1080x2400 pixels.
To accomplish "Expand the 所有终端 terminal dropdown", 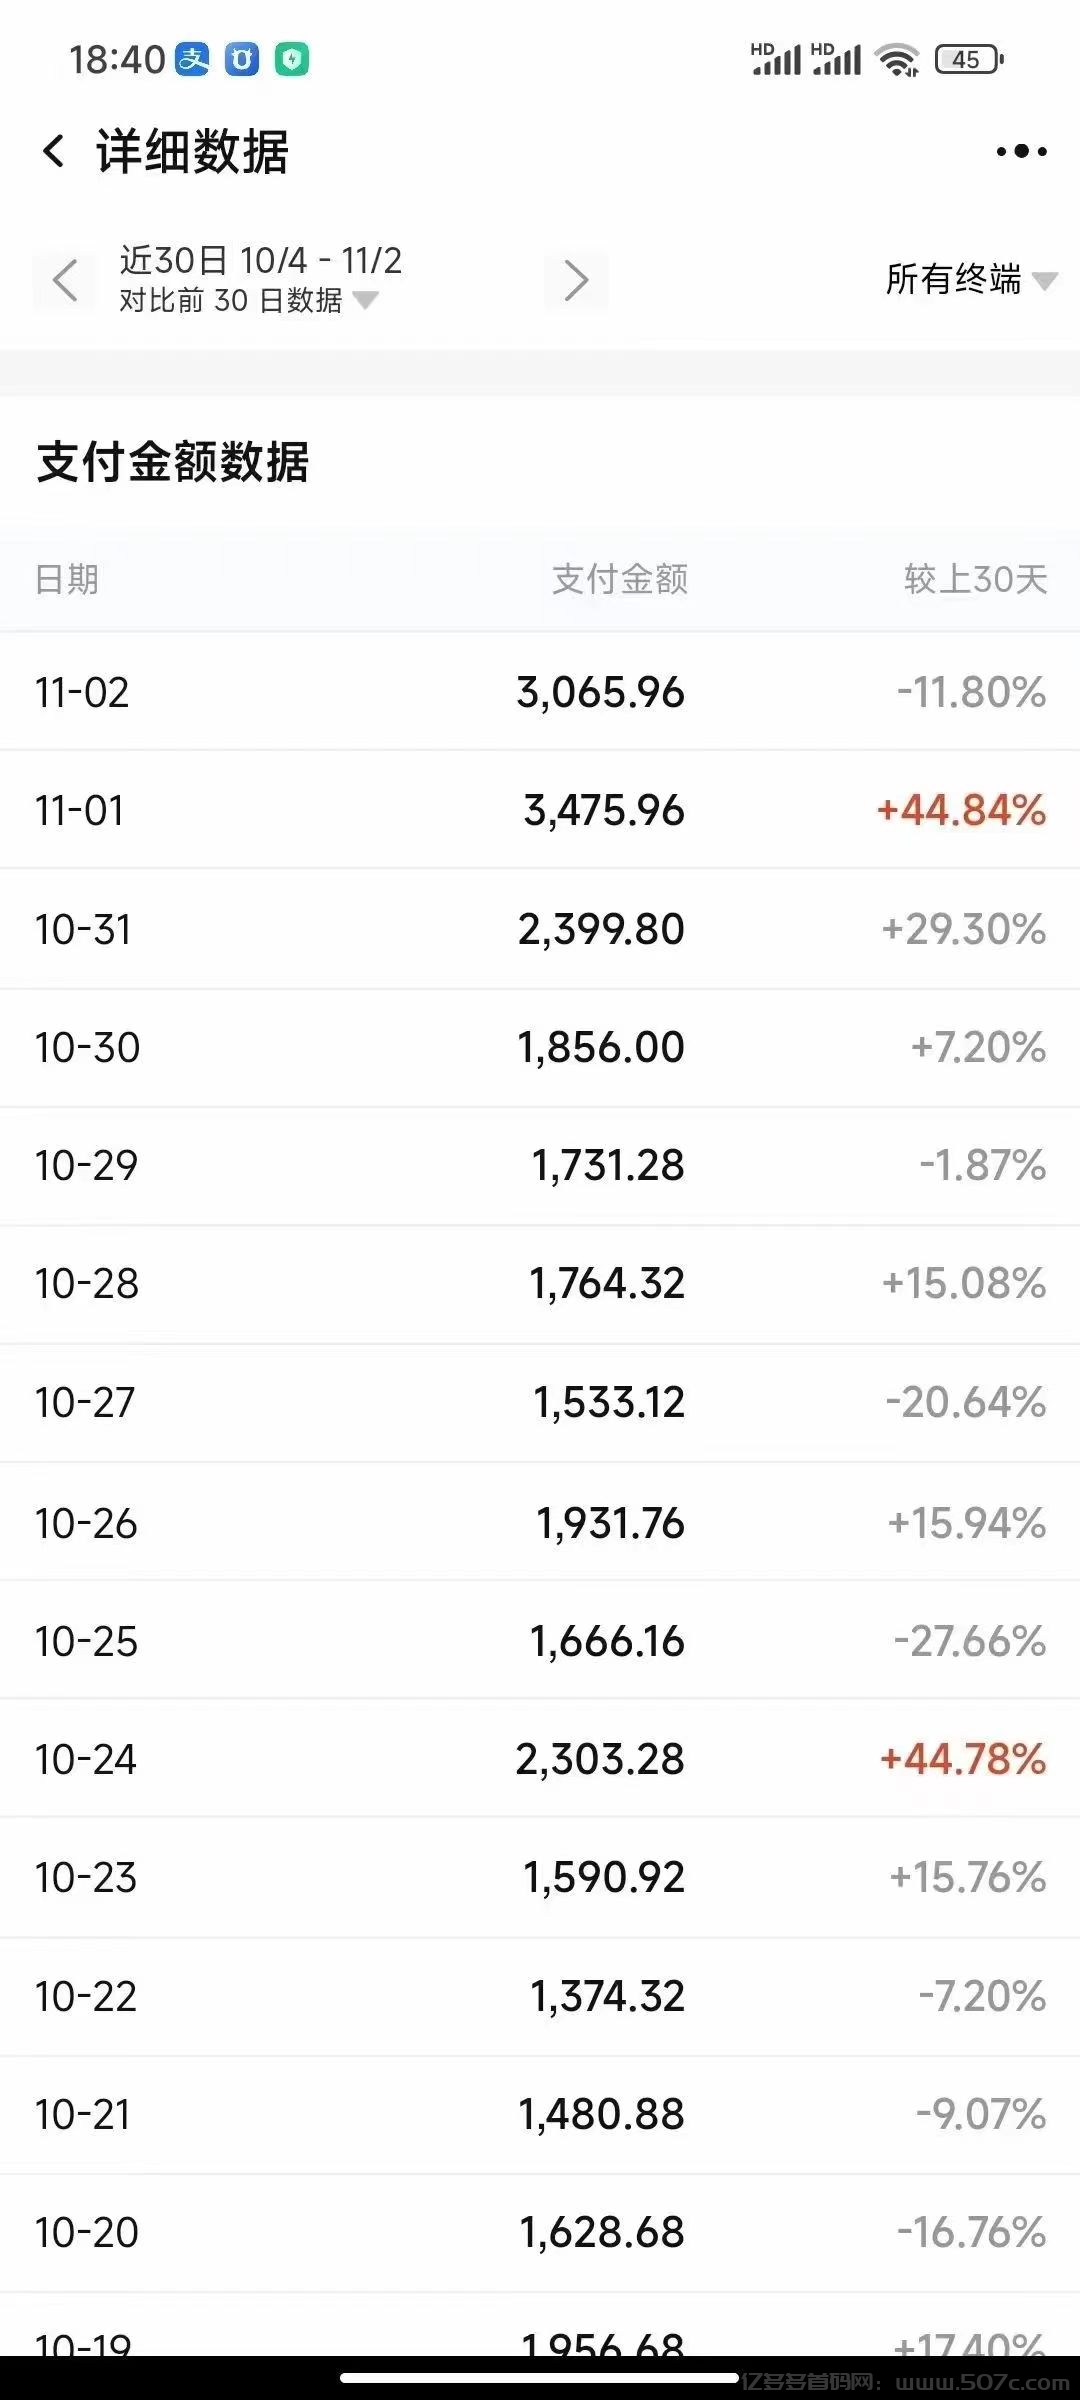I will [970, 280].
